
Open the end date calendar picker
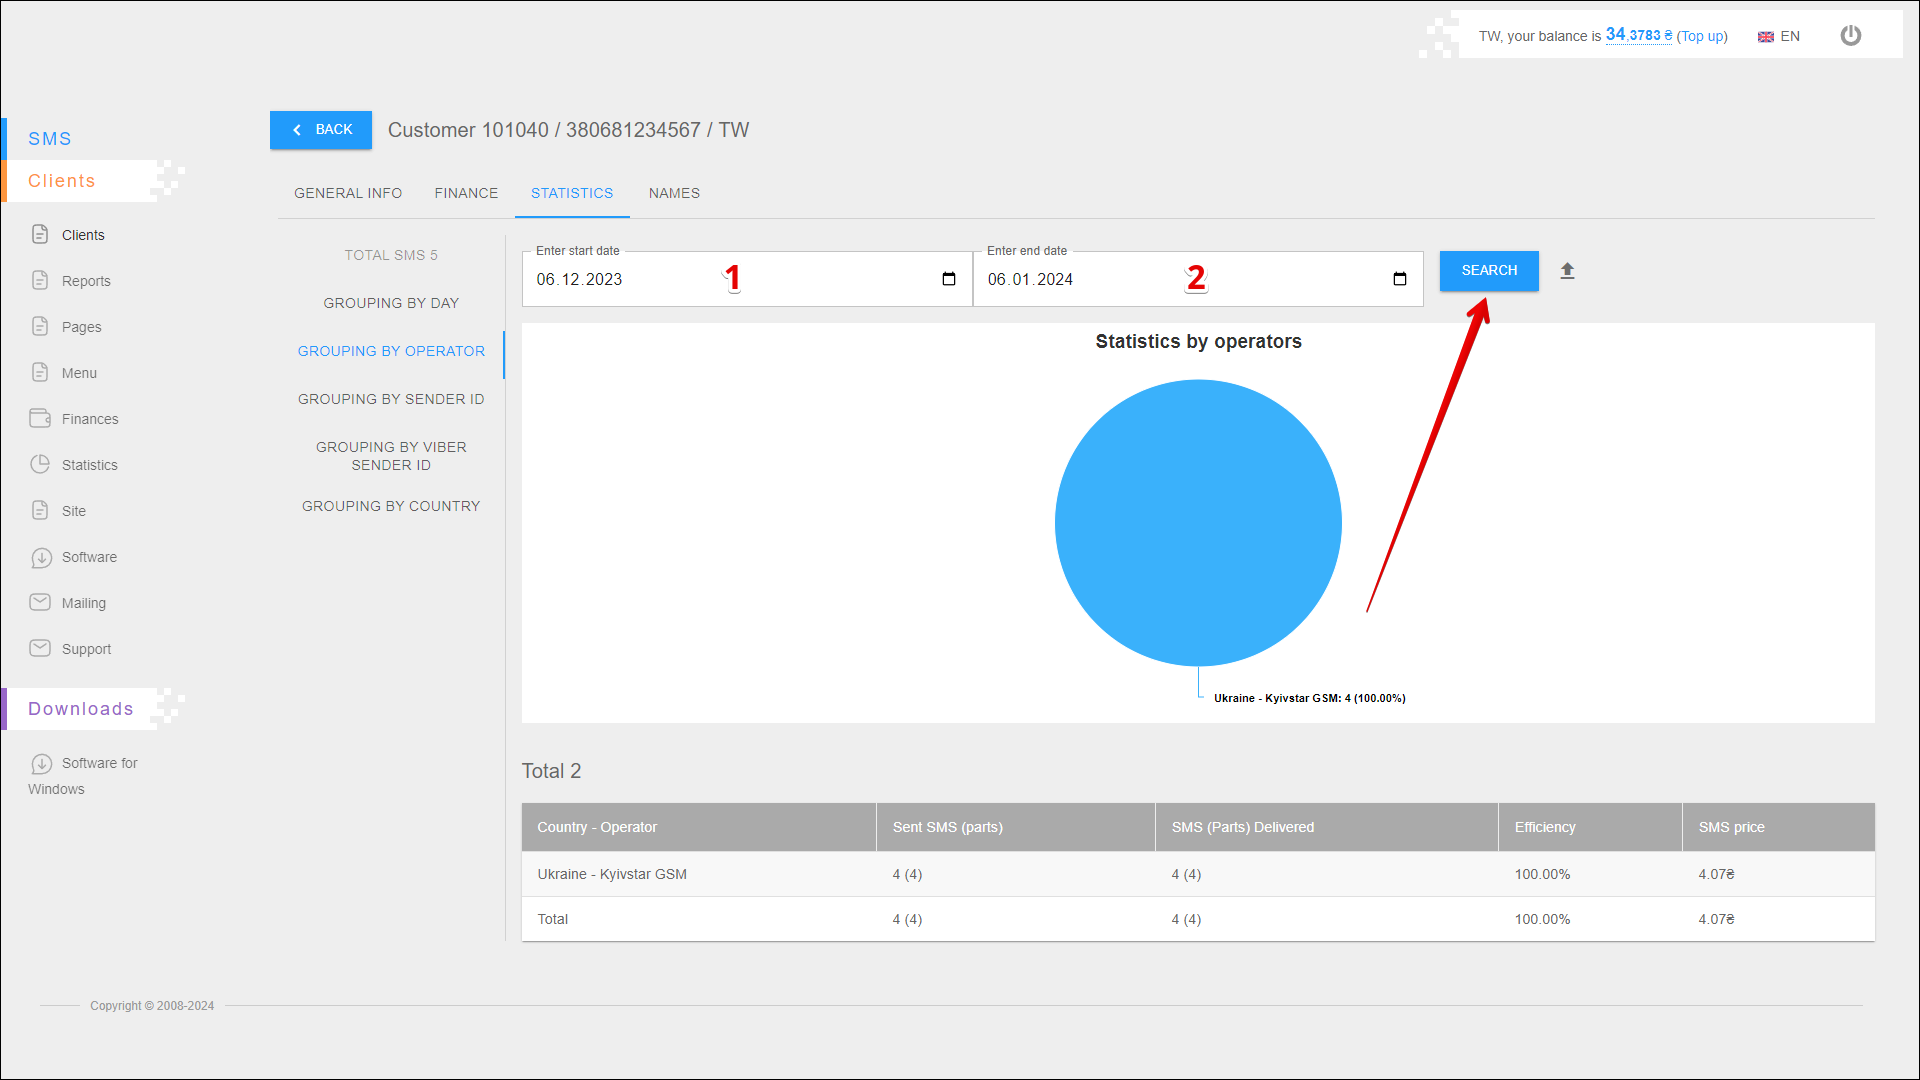(x=1399, y=279)
